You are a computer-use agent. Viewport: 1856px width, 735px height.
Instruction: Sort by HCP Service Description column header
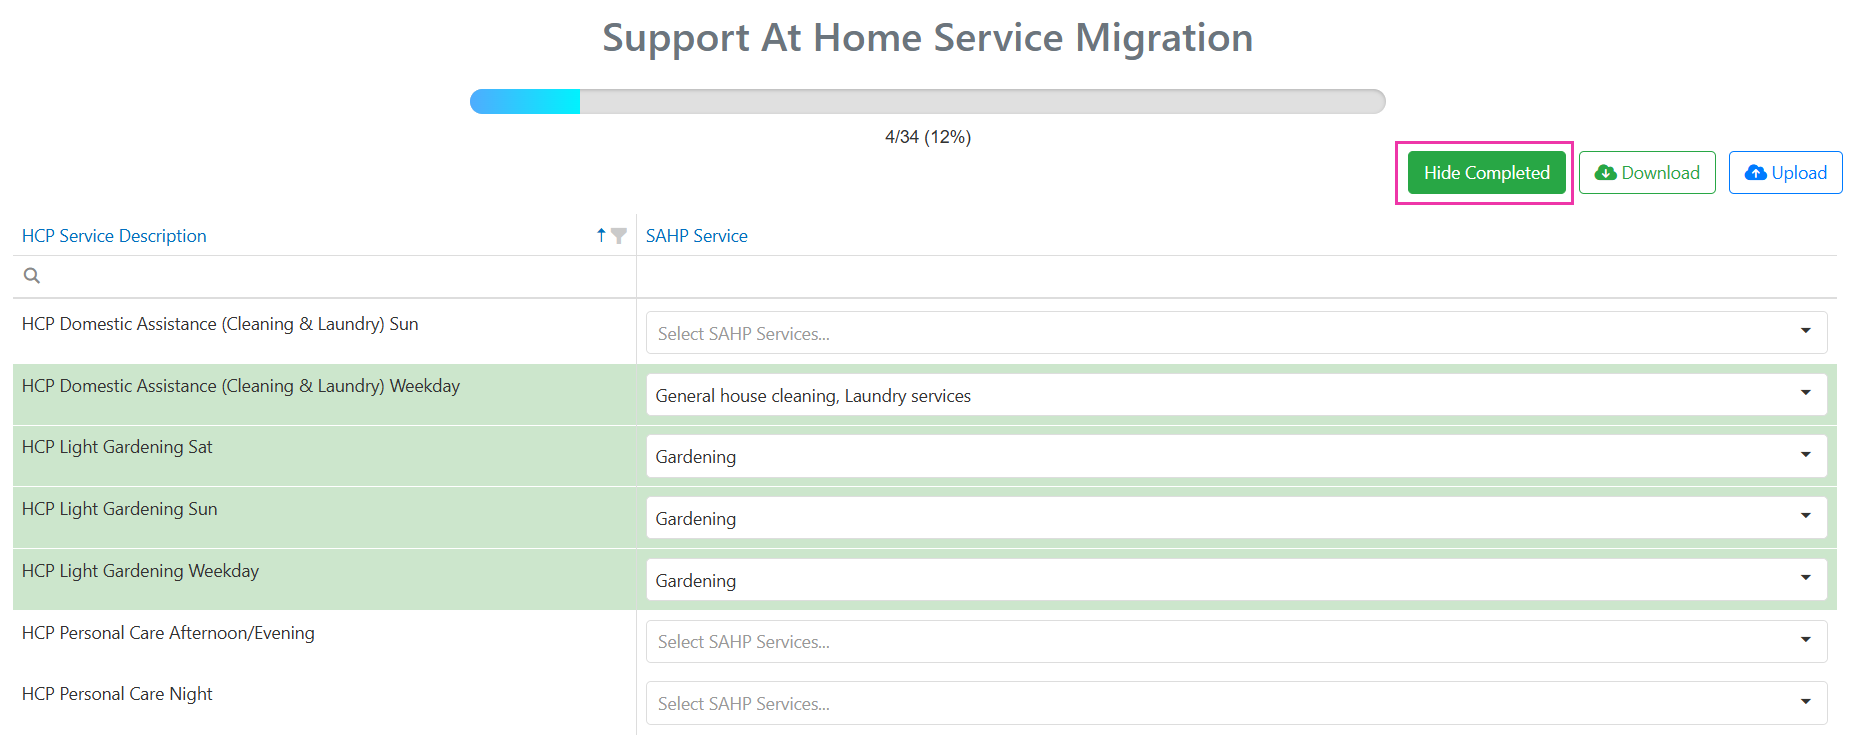[x=114, y=236]
